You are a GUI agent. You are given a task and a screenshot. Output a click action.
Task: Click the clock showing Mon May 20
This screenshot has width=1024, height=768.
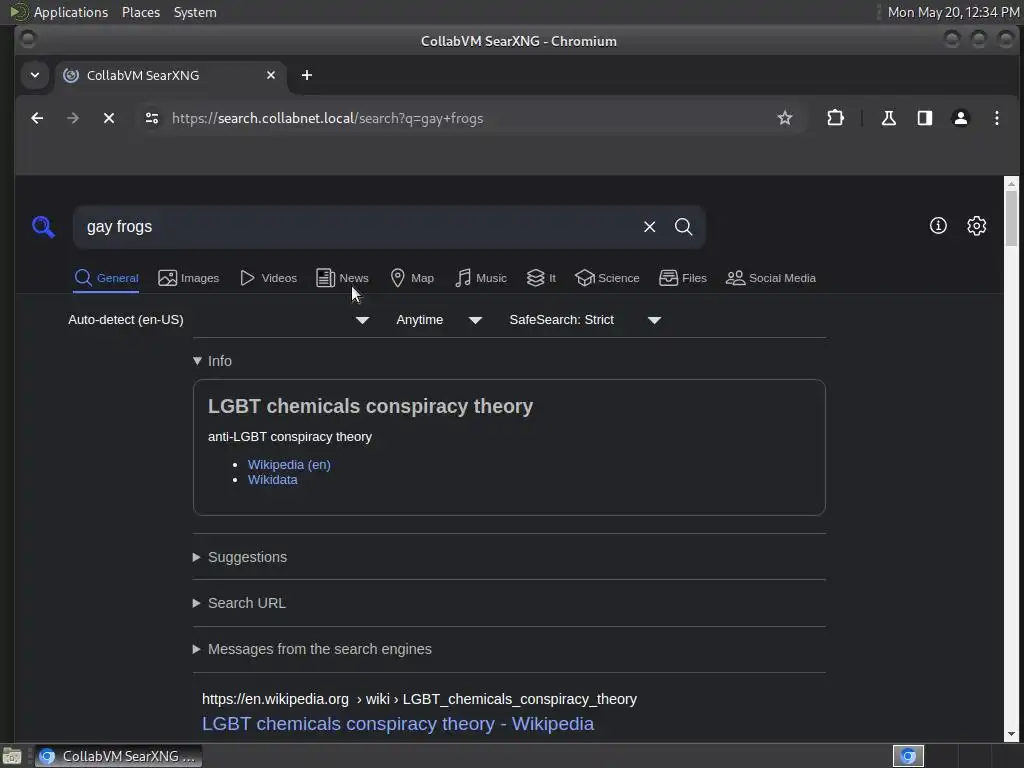tap(953, 12)
